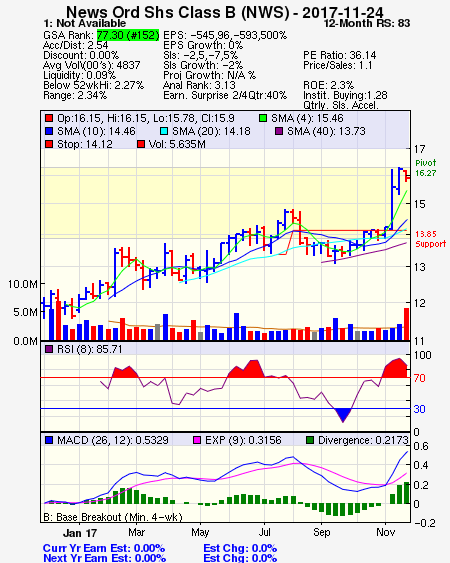Click the Liquidity: 0.09% line

[x=79, y=75]
